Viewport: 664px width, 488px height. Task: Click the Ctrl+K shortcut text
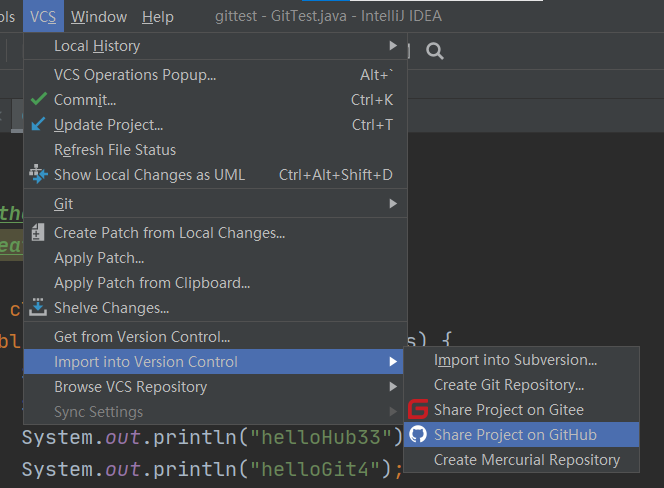pyautogui.click(x=372, y=100)
